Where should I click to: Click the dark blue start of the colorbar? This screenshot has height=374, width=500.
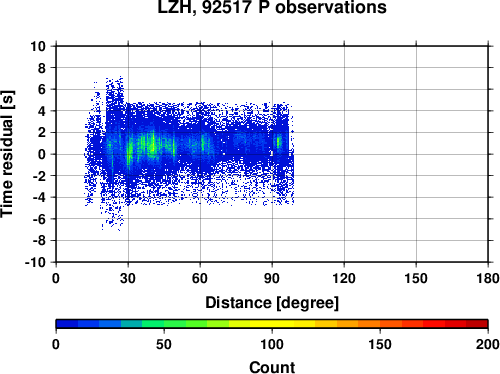pos(67,324)
